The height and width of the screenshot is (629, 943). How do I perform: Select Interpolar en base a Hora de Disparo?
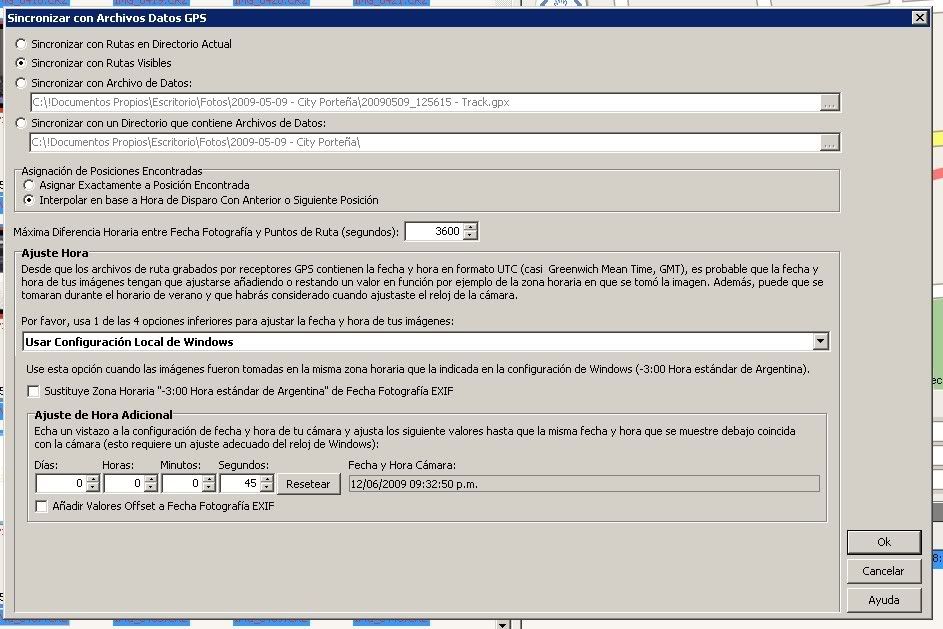tap(29, 200)
